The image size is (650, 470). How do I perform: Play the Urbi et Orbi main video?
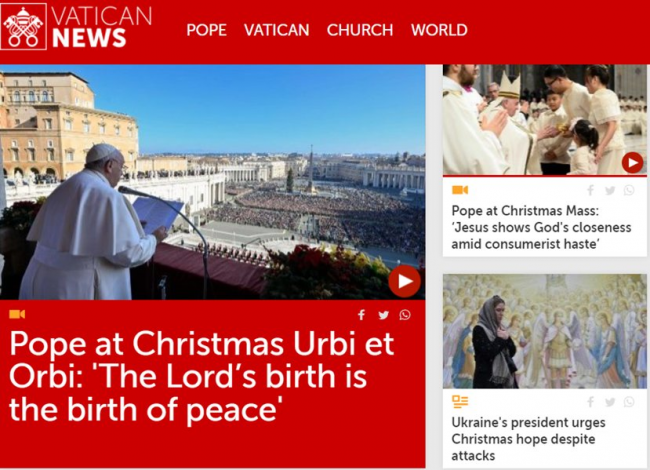pyautogui.click(x=405, y=281)
